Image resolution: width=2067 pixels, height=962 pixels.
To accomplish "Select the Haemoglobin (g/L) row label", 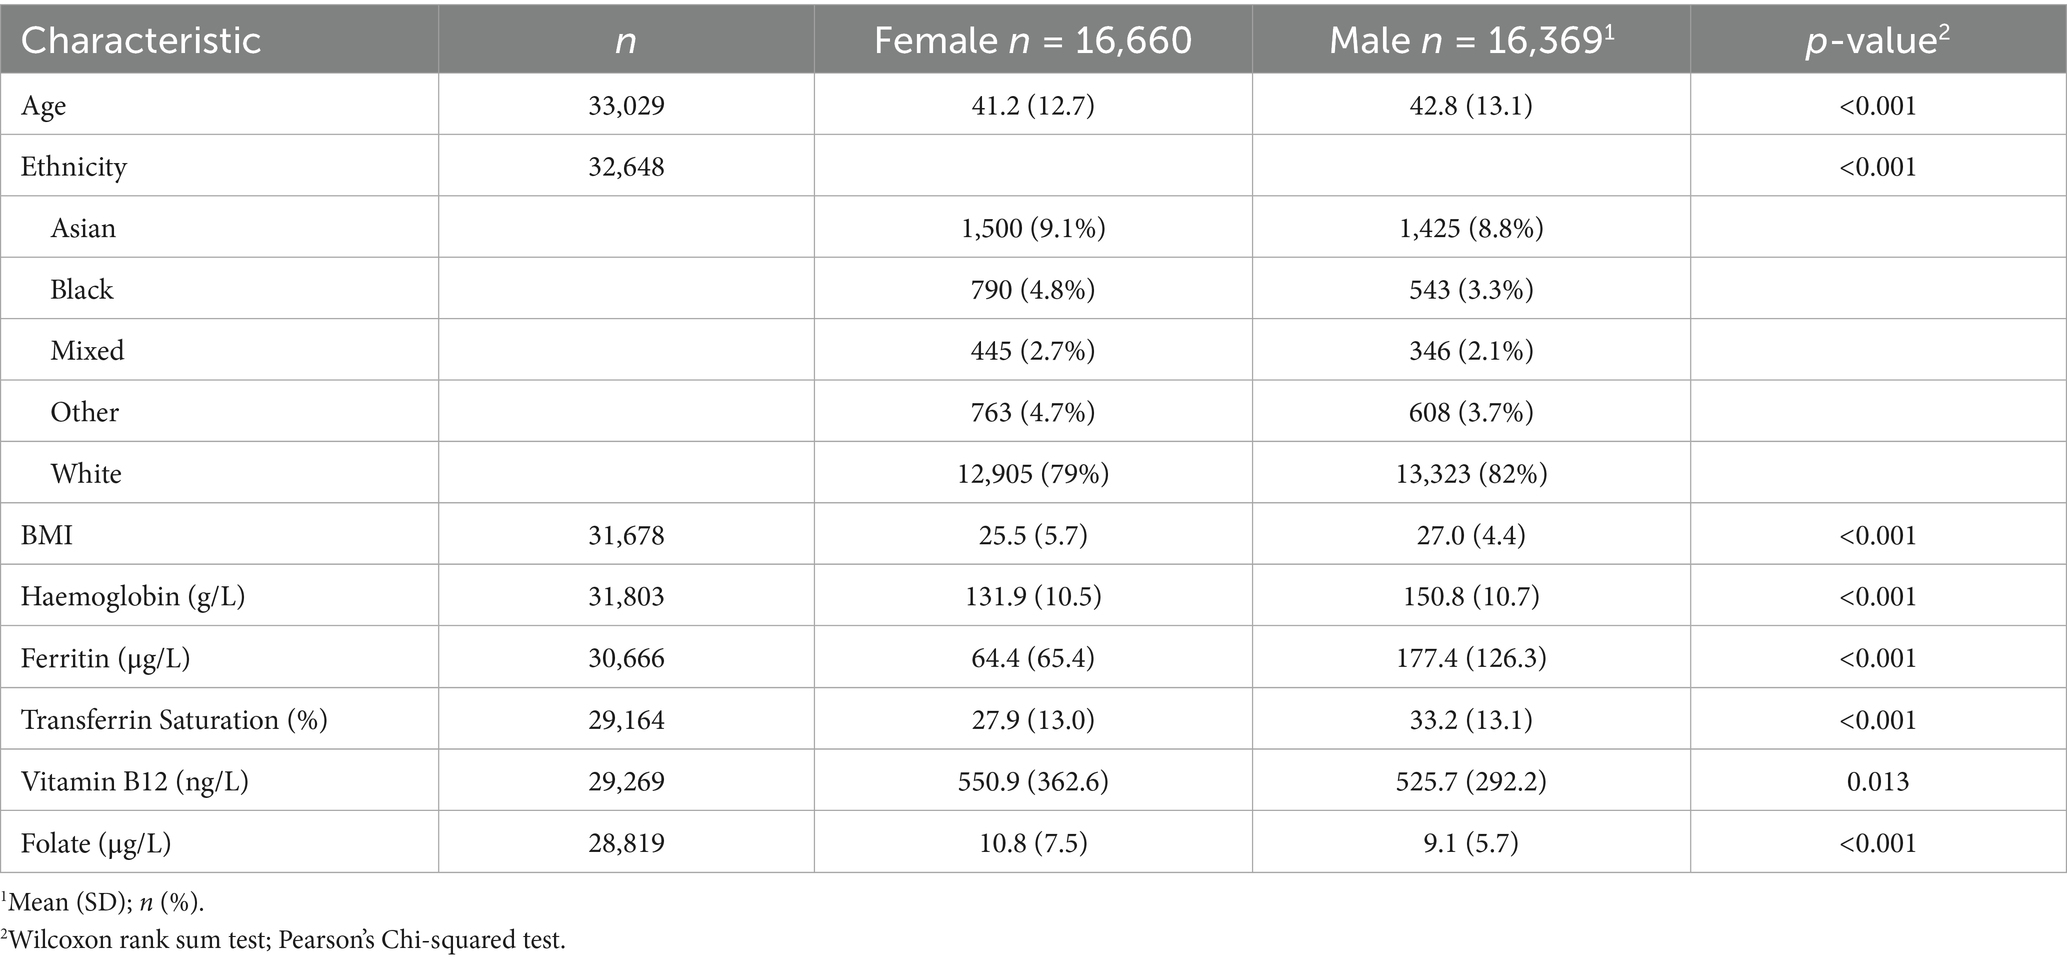I will click(133, 596).
